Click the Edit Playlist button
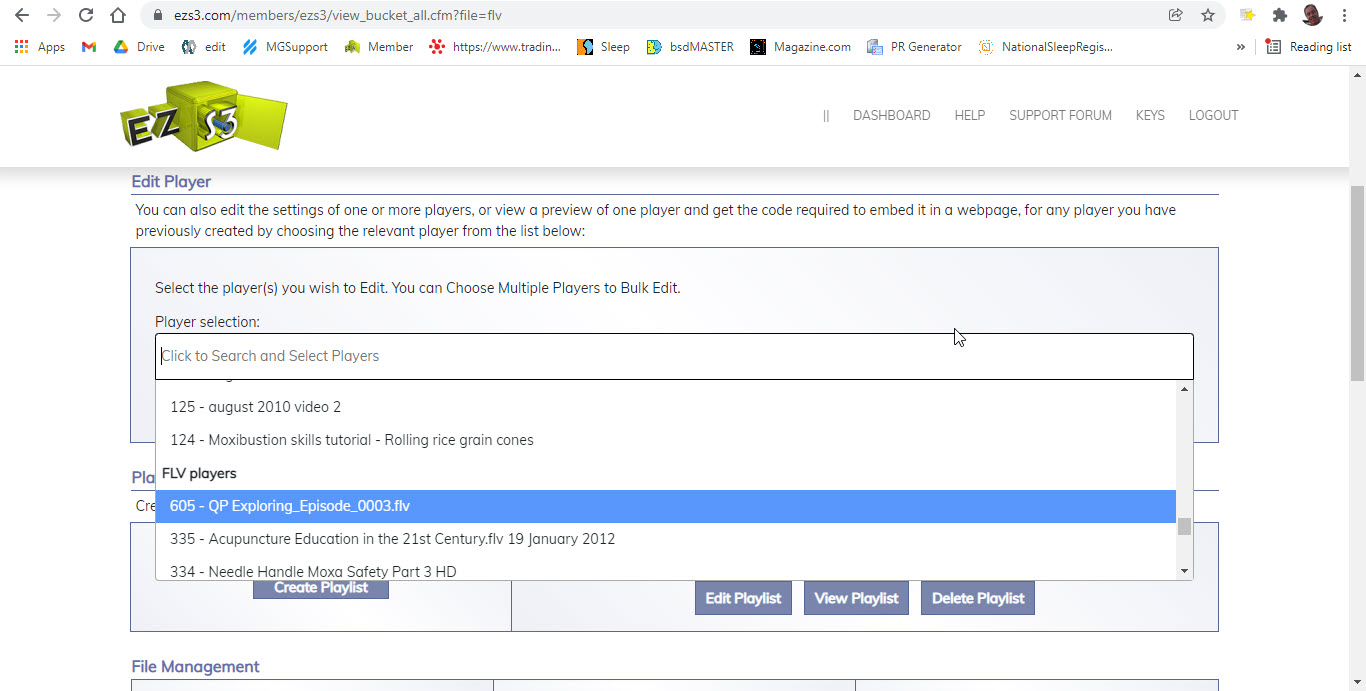 [x=743, y=598]
